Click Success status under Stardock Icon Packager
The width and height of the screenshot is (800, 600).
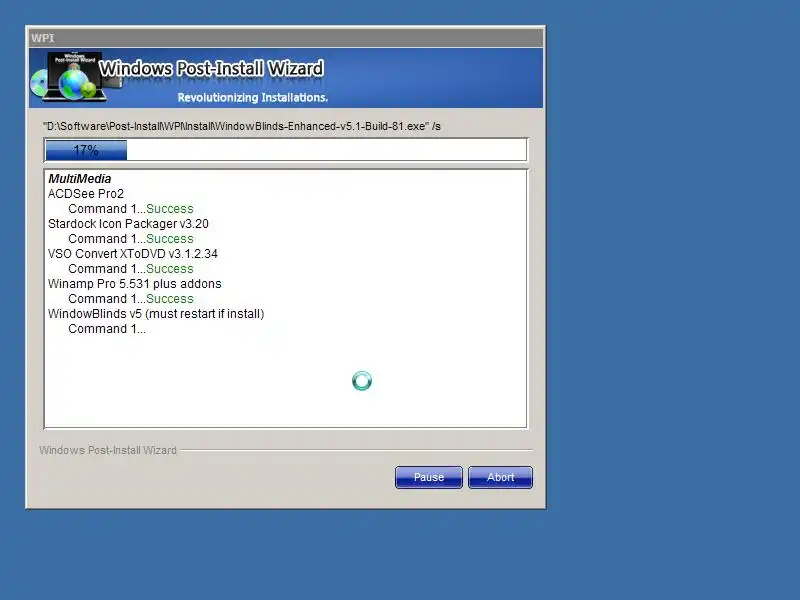[170, 239]
